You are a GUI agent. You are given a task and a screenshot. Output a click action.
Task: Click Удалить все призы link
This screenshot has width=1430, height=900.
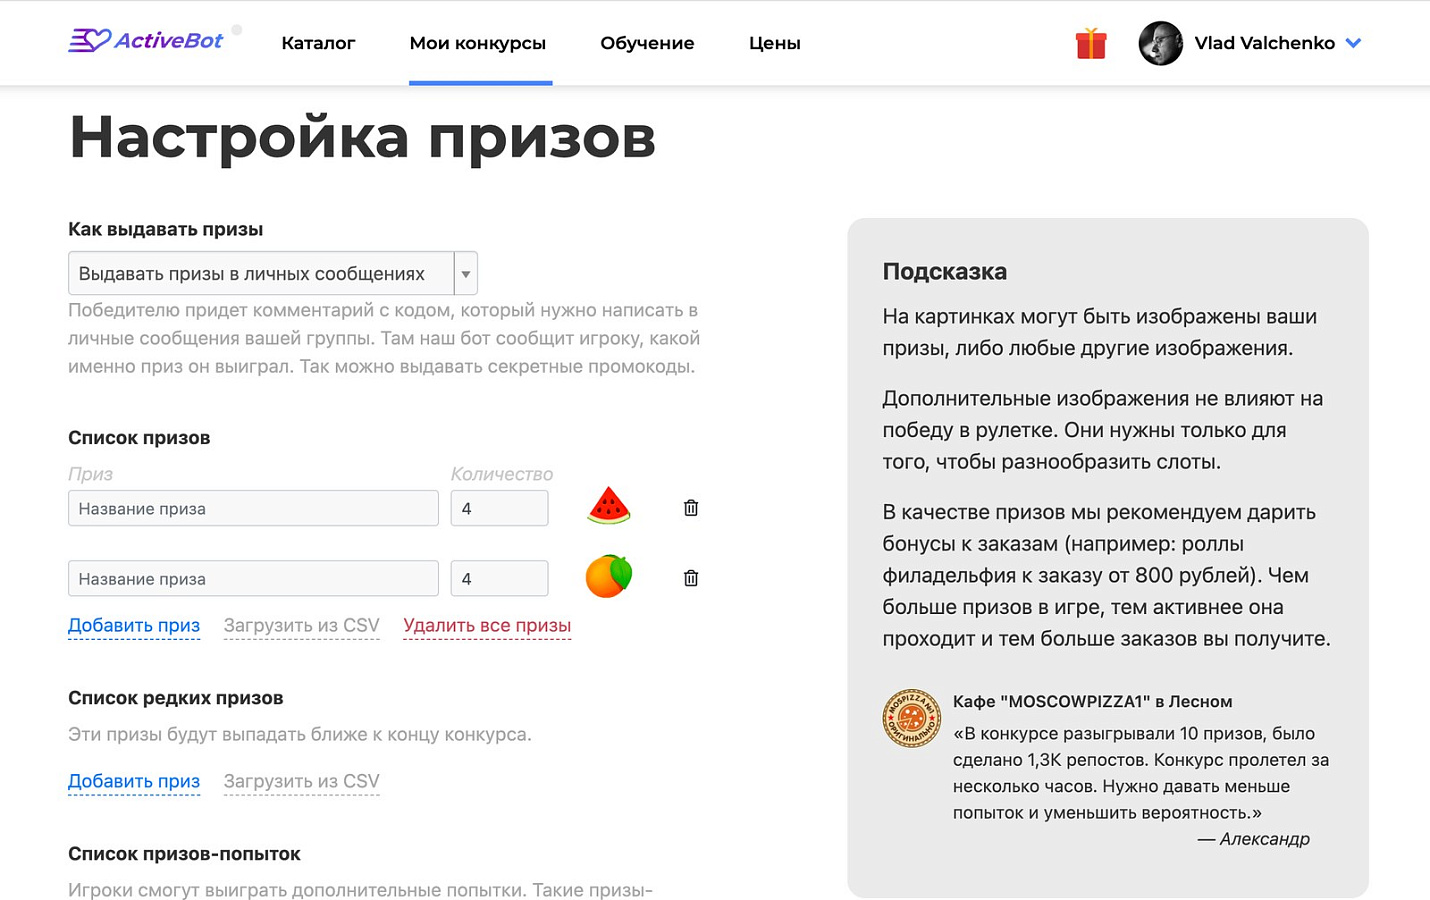coord(487,626)
